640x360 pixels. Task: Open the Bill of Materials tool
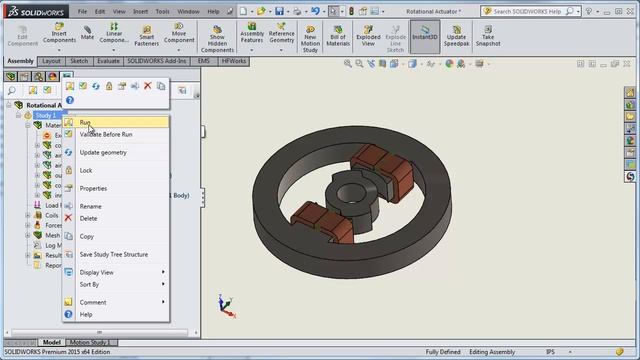click(x=338, y=36)
